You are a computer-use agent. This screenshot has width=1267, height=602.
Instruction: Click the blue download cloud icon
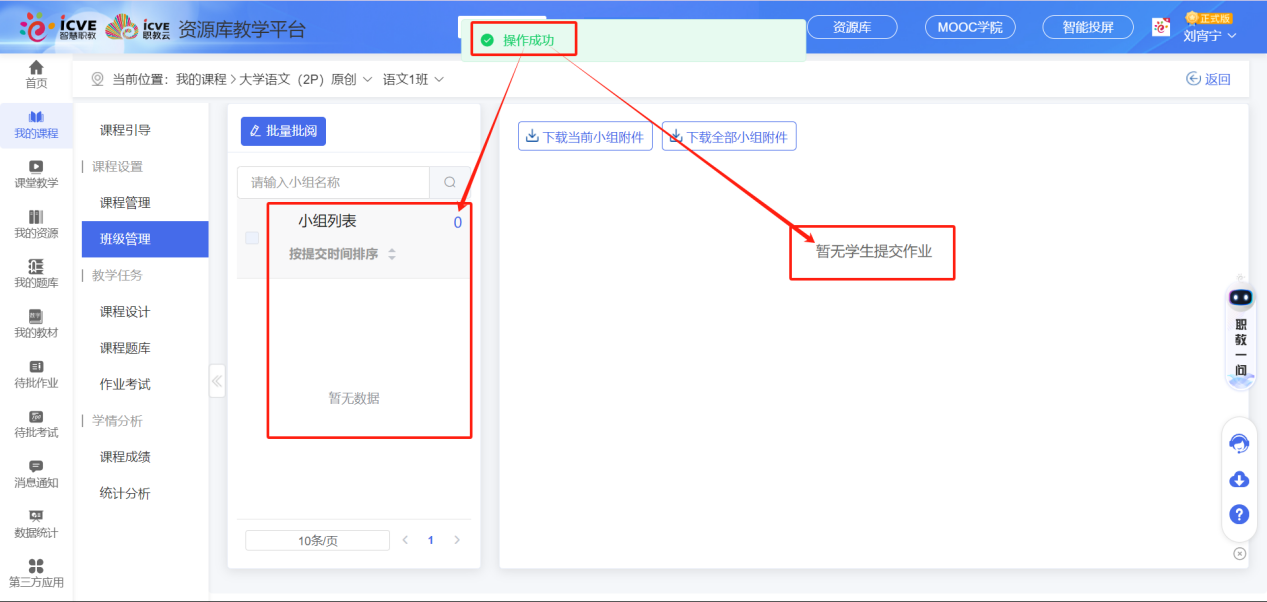click(1238, 480)
